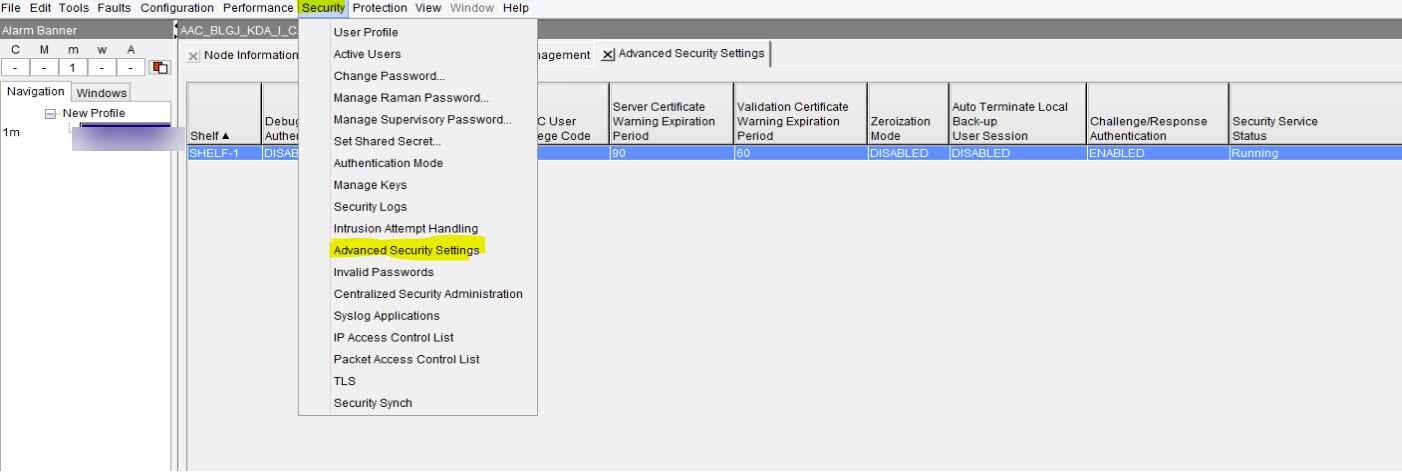Screen dimensions: 1402x473
Task: Open Security Synch option
Action: (372, 403)
